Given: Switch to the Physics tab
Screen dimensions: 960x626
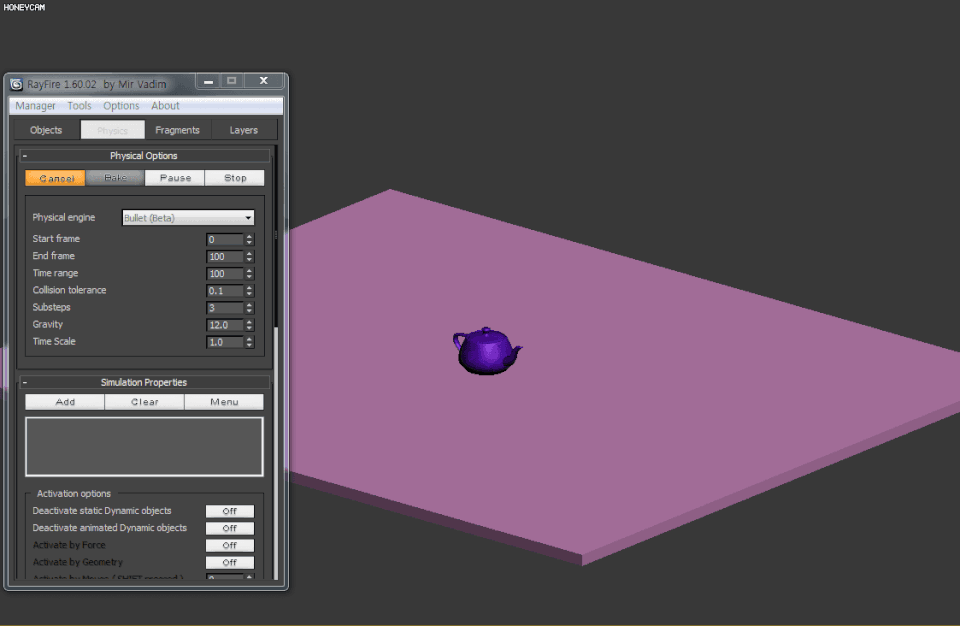Looking at the screenshot, I should 113,130.
